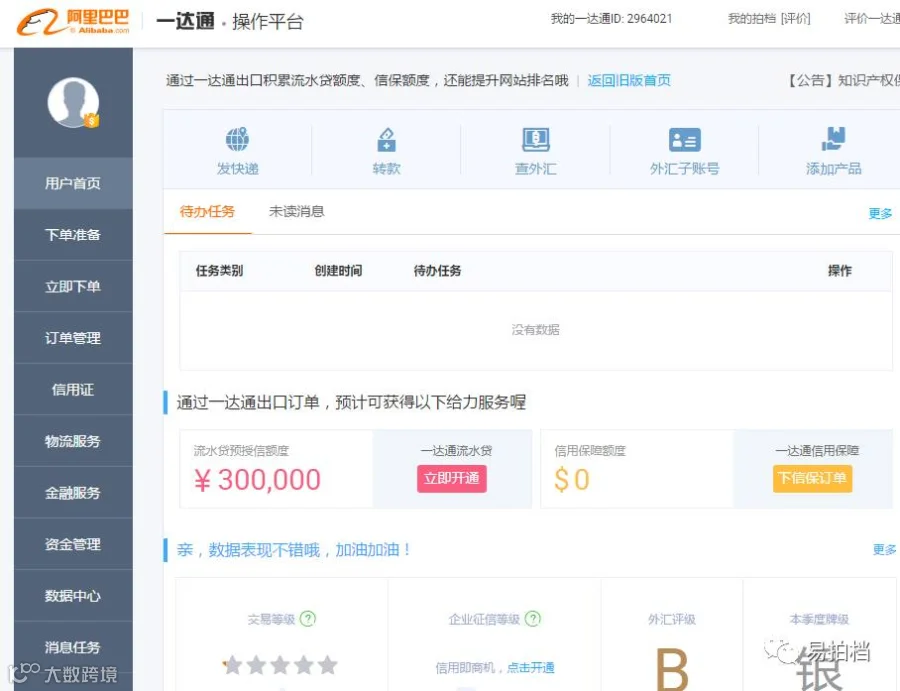Click the 外汇子账号 label

pos(685,169)
